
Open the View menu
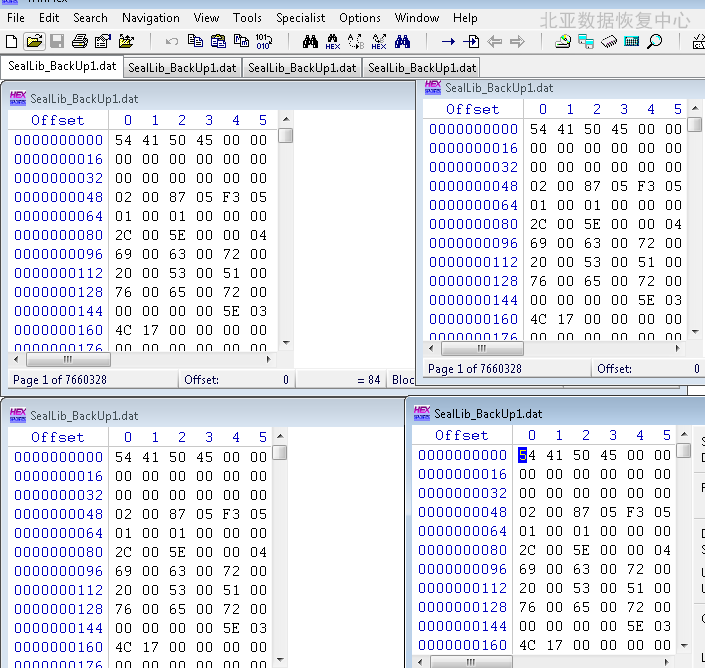tap(206, 18)
